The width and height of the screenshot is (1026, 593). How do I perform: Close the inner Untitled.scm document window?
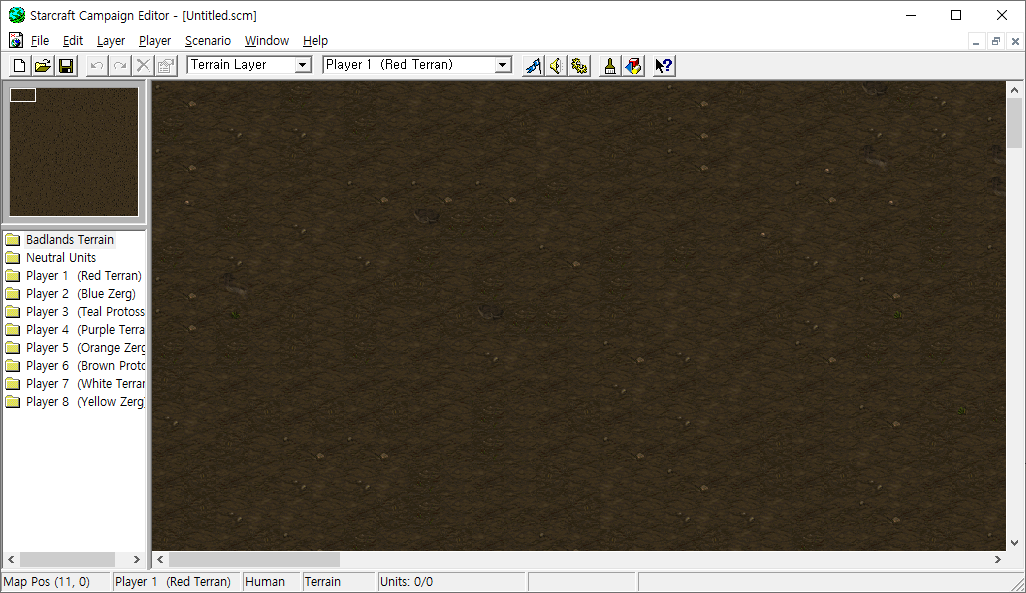1015,41
